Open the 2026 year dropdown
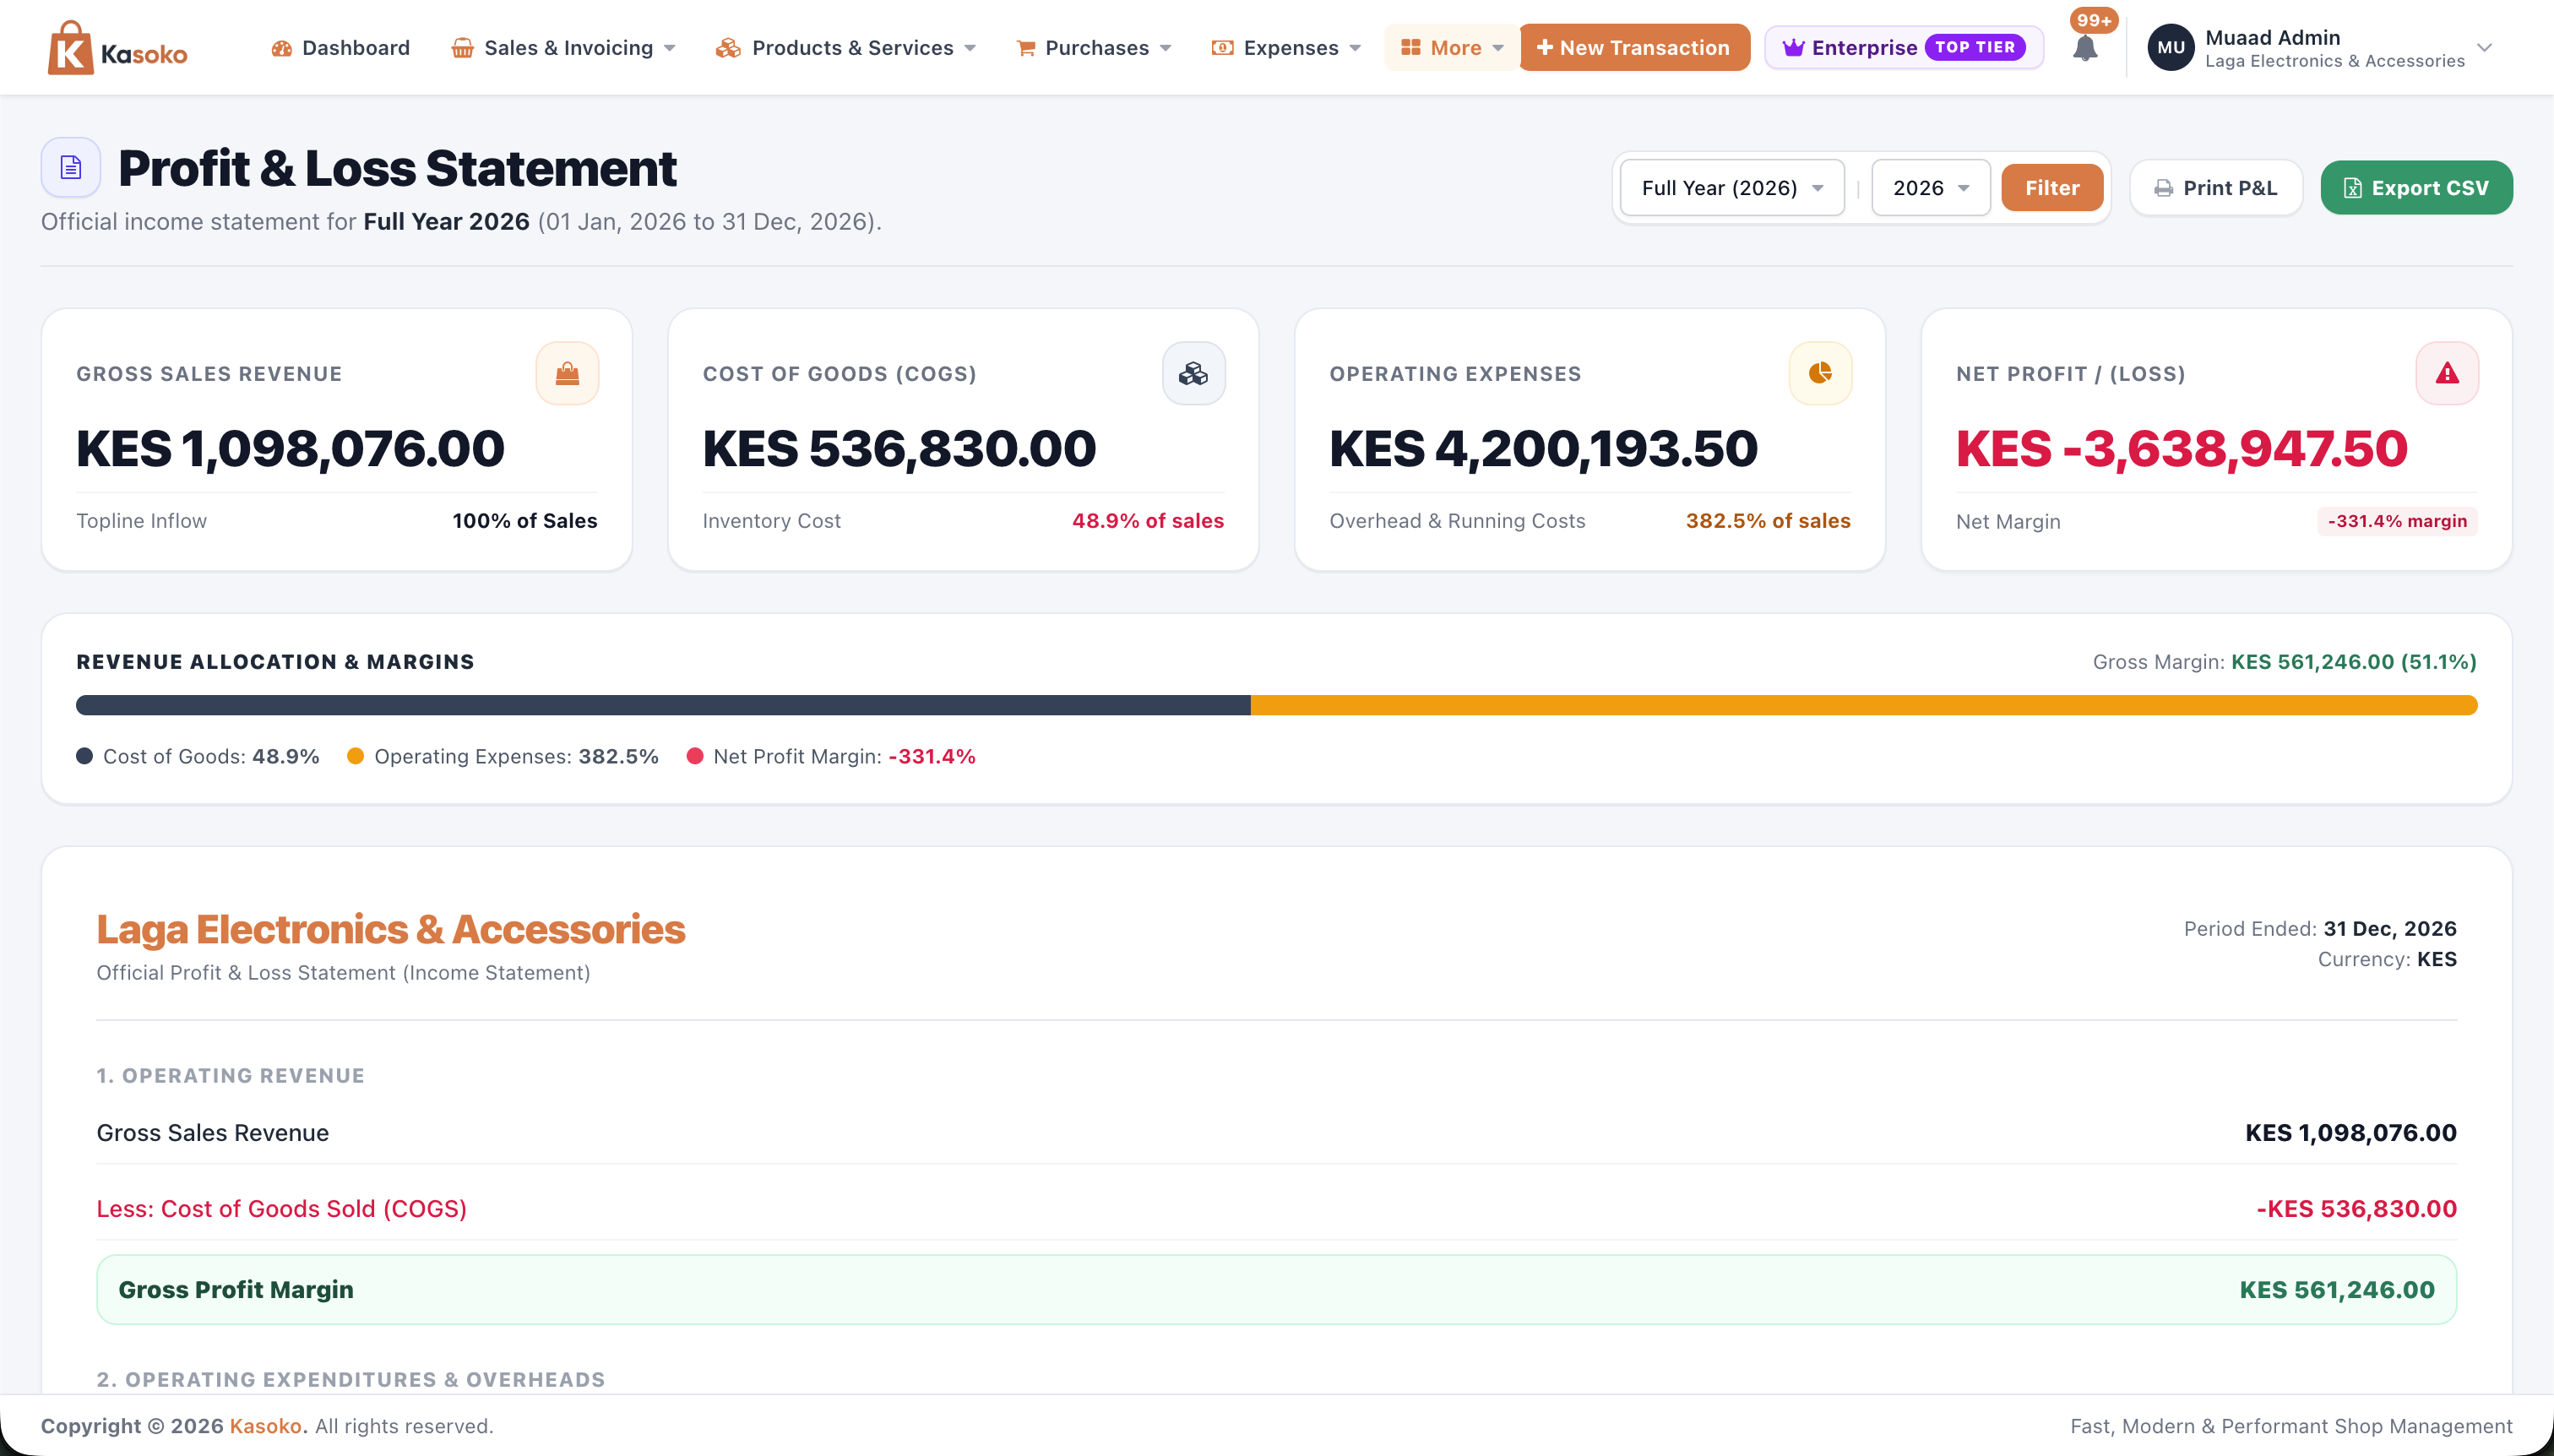 click(1931, 188)
